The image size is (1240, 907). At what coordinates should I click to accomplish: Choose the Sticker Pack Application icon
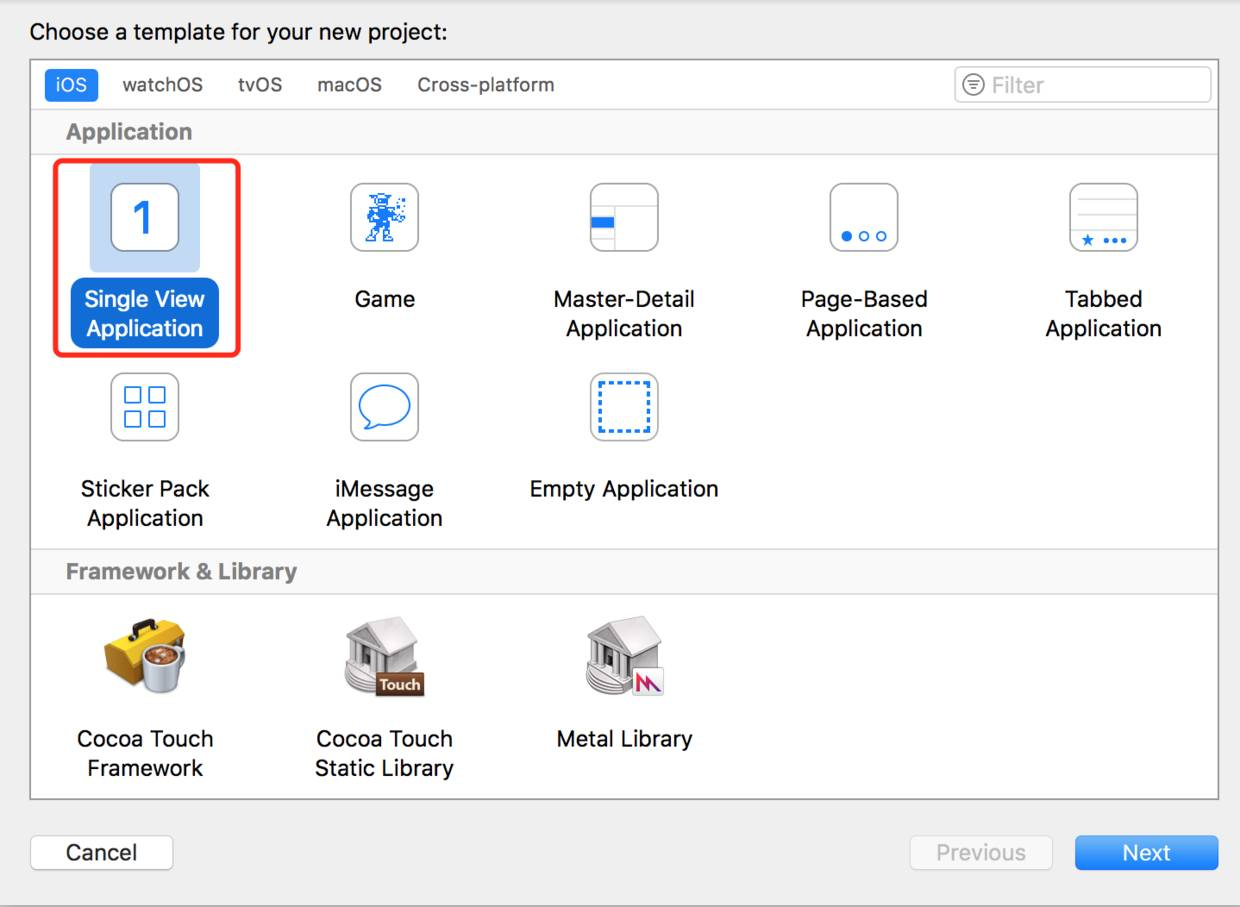[x=144, y=407]
